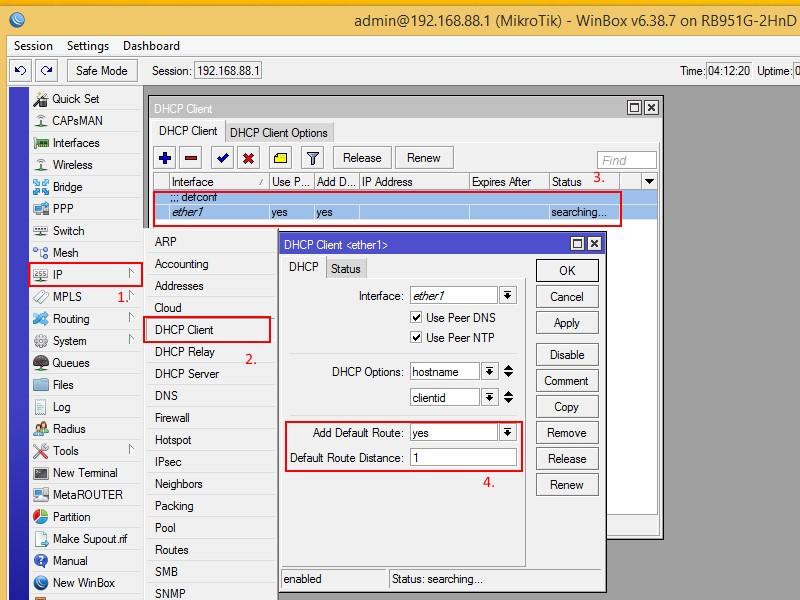Click the blue checkmark enable icon

tap(222, 158)
